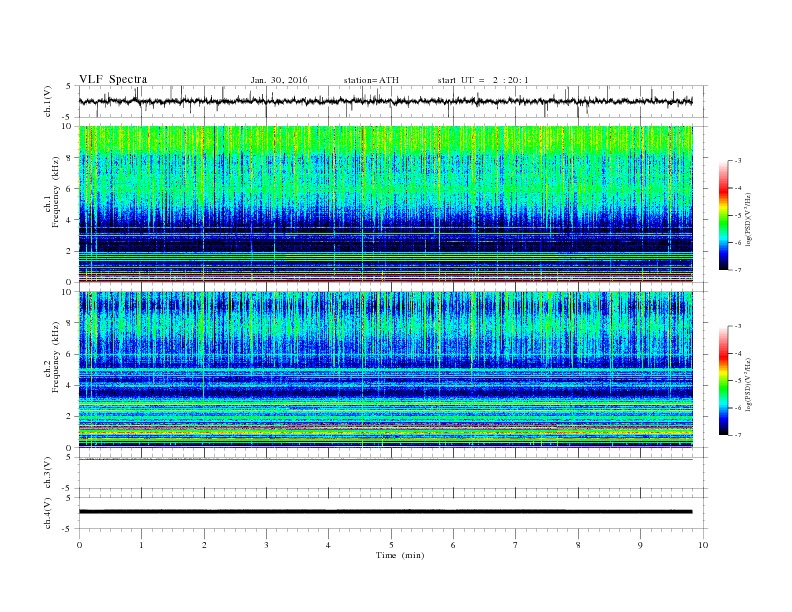Click the upper 'log(PSD)(V²/Hz)' colorbar label
The image size is (792, 612).
click(748, 219)
